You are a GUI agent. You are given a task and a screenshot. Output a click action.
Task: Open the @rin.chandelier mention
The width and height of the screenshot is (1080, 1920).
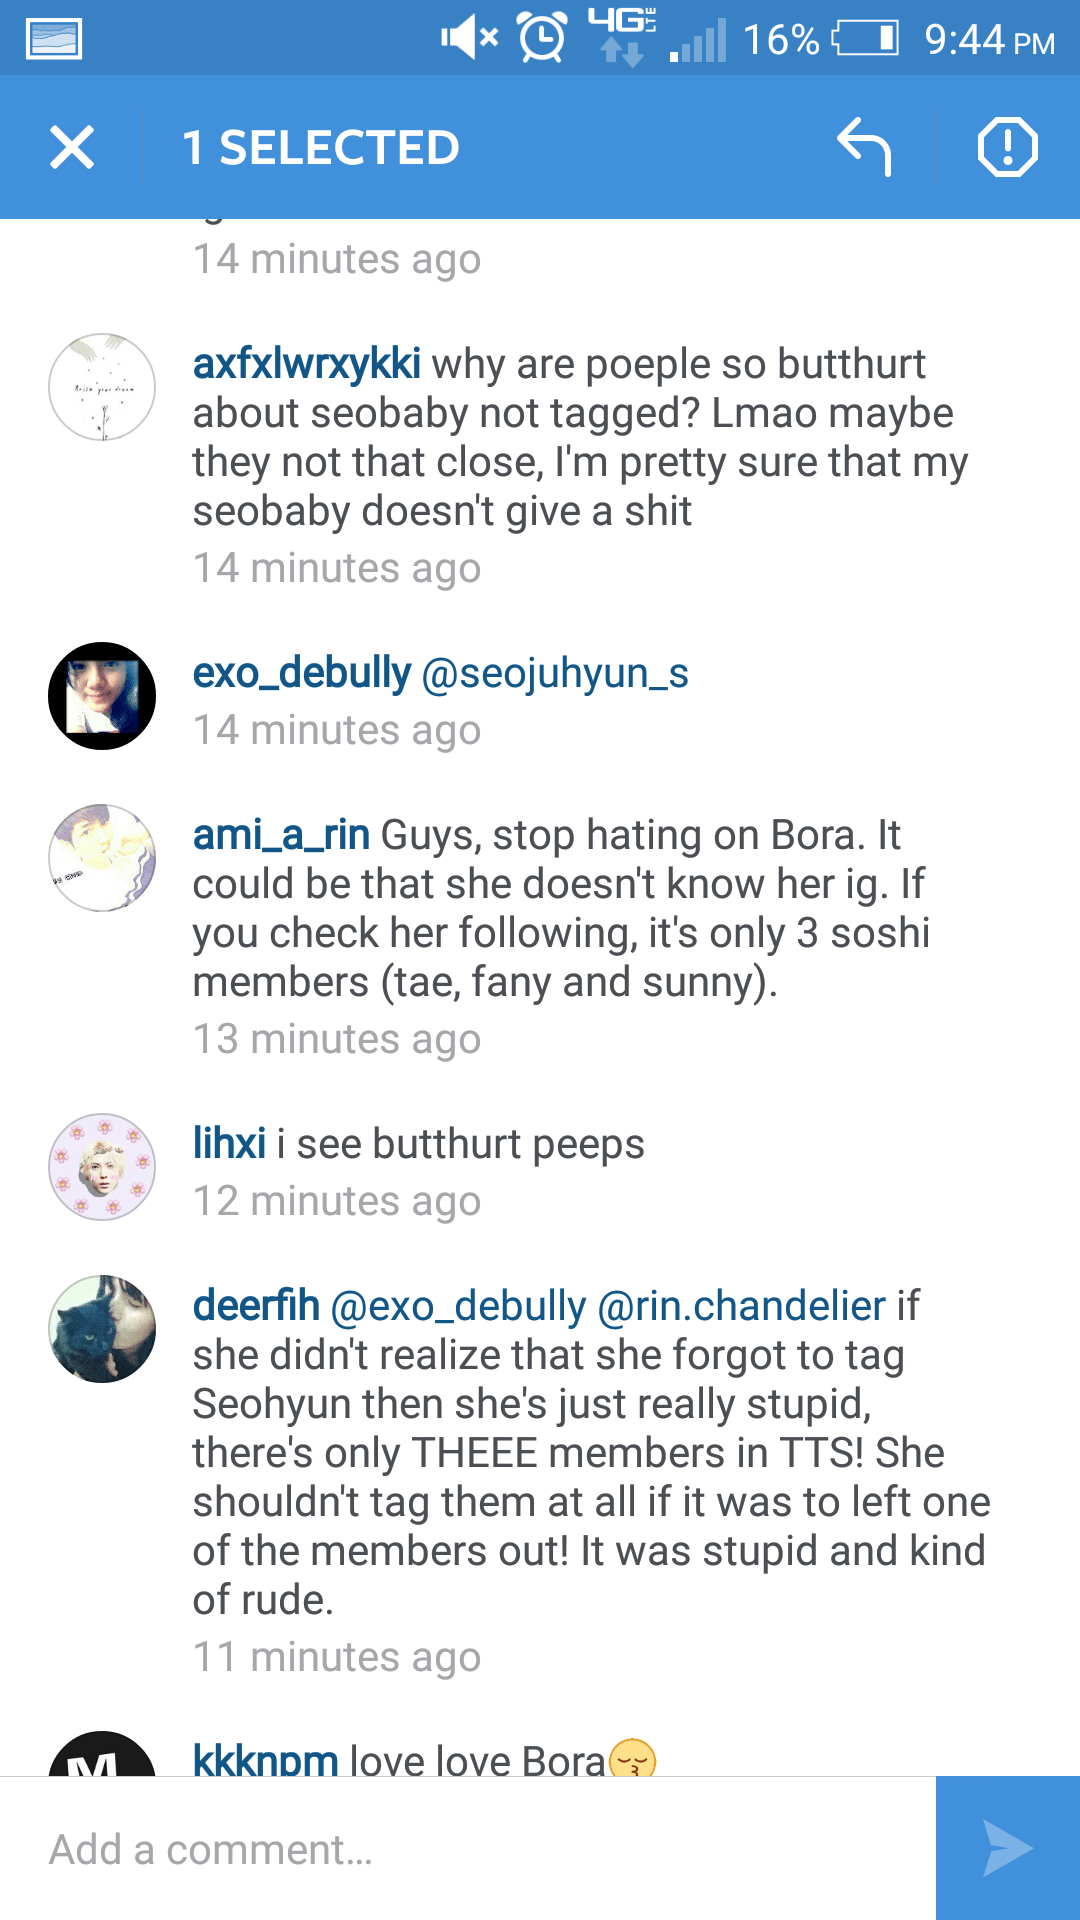pos(741,1306)
